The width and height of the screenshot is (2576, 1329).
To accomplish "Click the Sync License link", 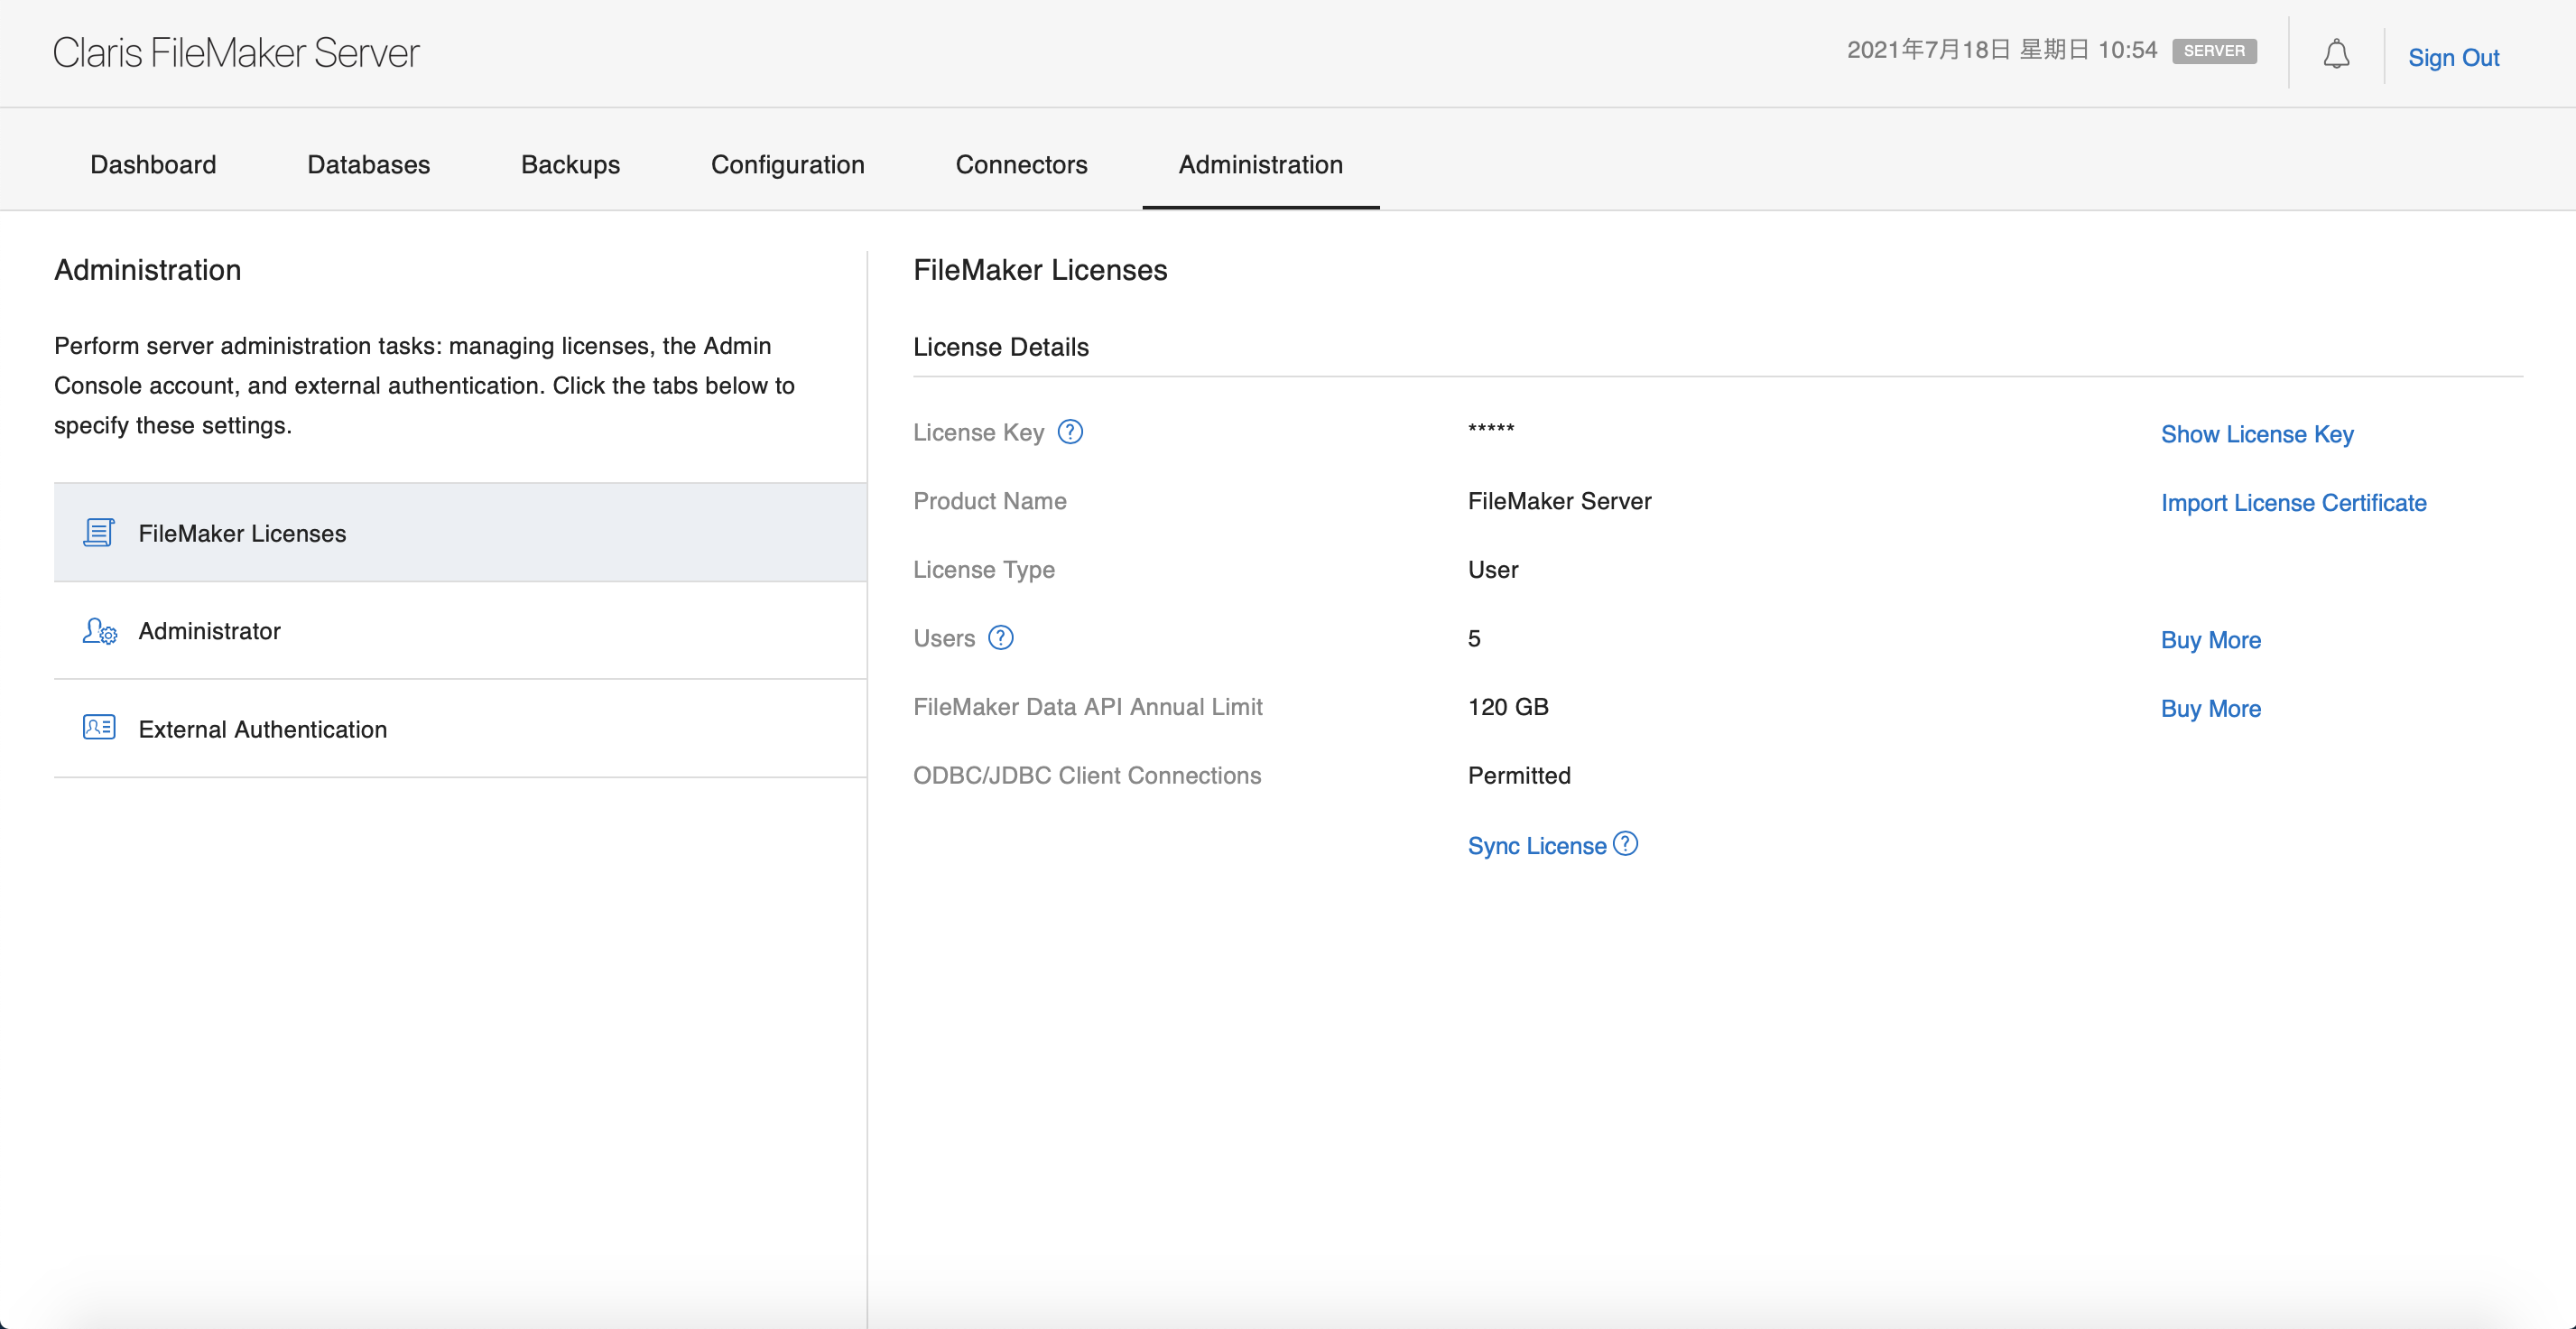I will tap(1537, 846).
